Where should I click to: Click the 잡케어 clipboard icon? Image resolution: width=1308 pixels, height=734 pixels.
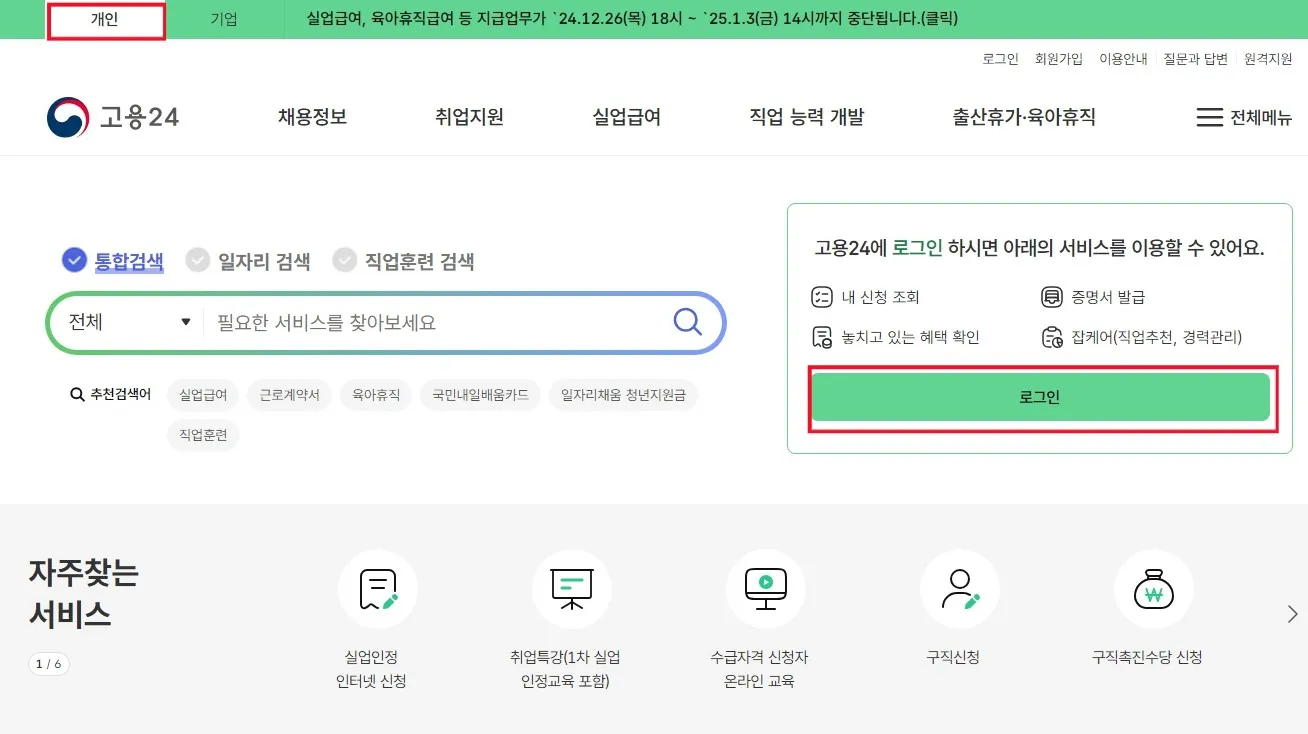(1052, 337)
